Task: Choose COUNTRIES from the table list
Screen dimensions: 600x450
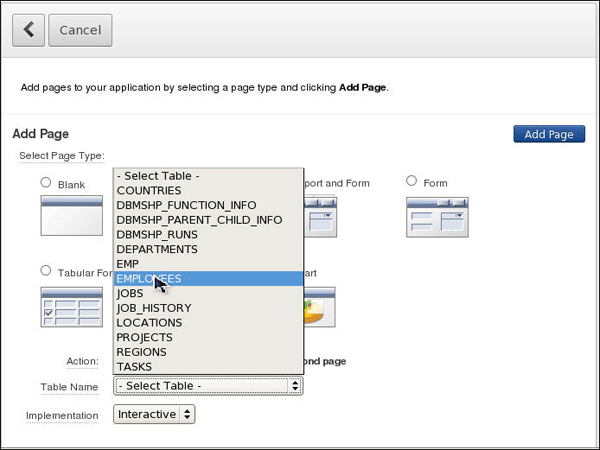Action: tap(209, 191)
